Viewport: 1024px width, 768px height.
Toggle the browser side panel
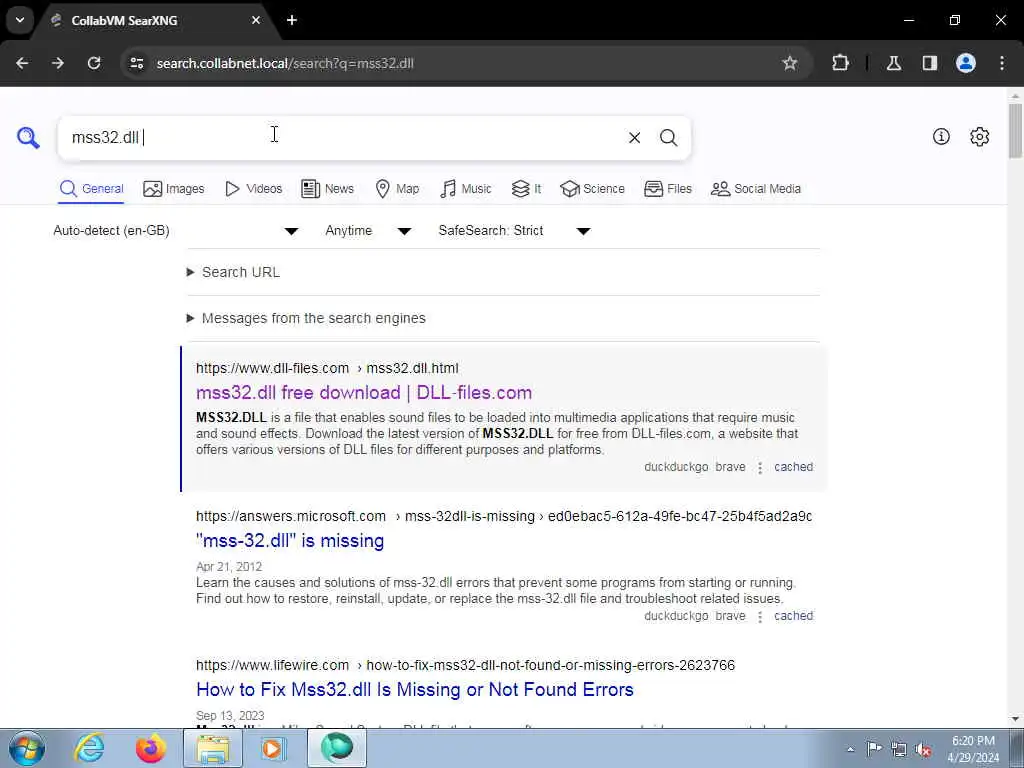pyautogui.click(x=929, y=63)
